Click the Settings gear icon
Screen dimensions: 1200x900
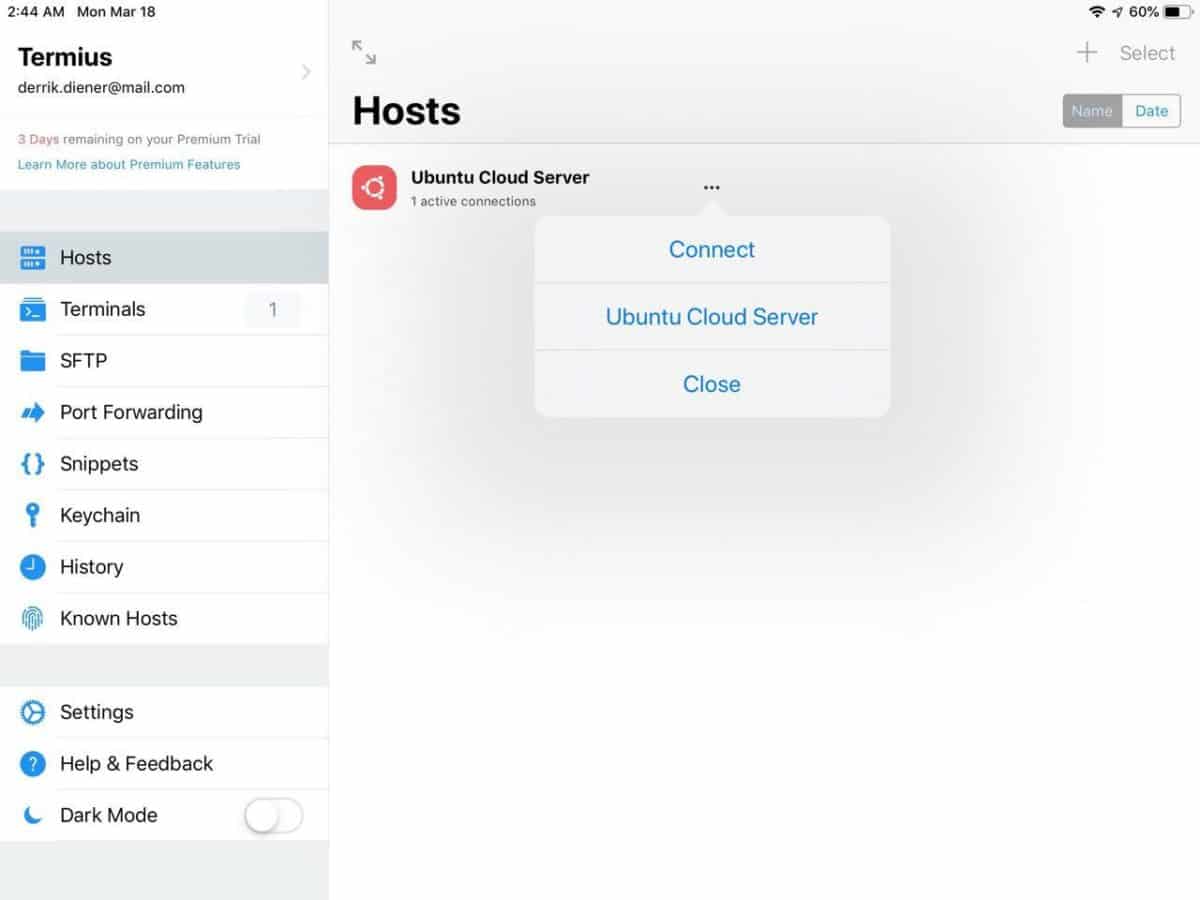[33, 712]
